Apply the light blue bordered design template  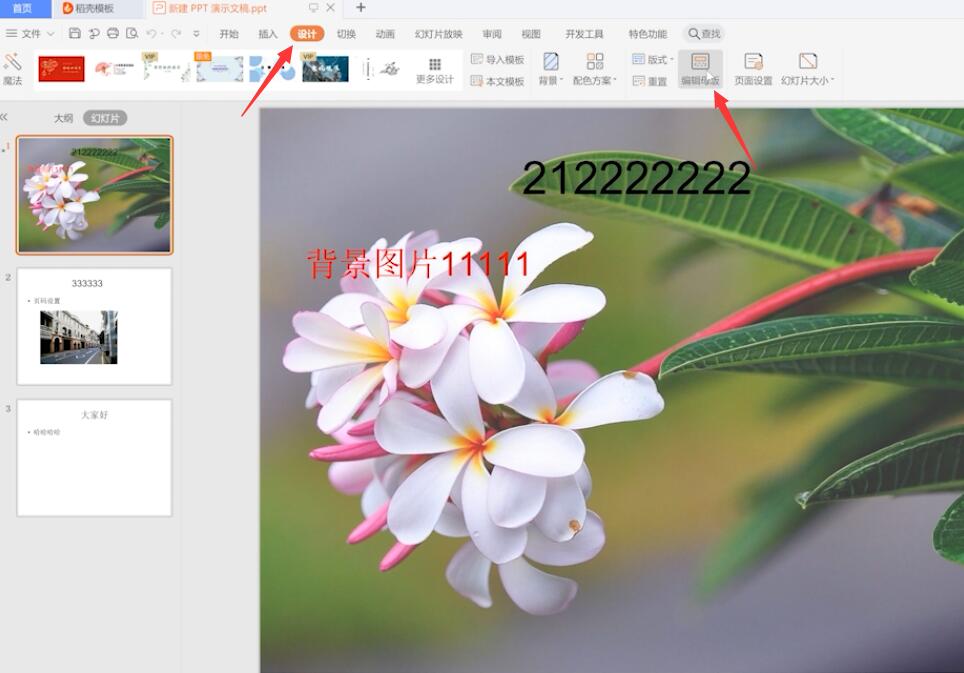tap(219, 69)
